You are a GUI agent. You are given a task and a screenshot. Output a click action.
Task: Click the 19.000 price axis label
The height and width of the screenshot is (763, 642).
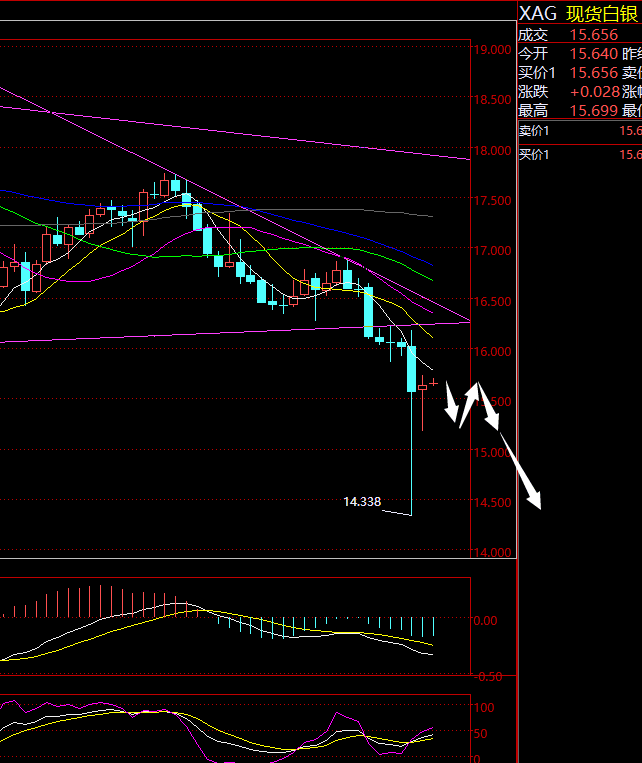(x=493, y=50)
